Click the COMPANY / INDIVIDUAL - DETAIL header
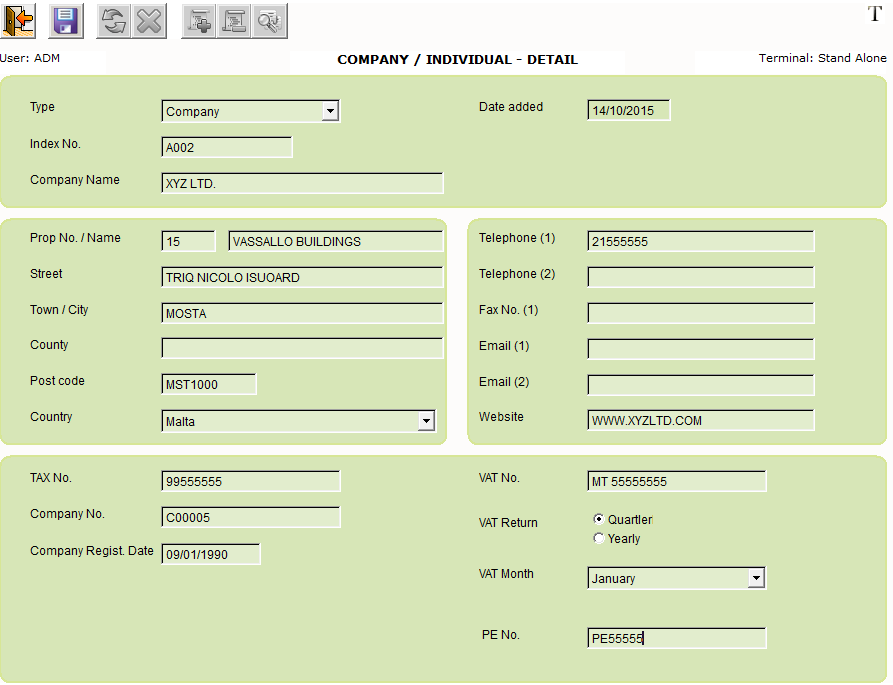893x685 pixels. 457,59
